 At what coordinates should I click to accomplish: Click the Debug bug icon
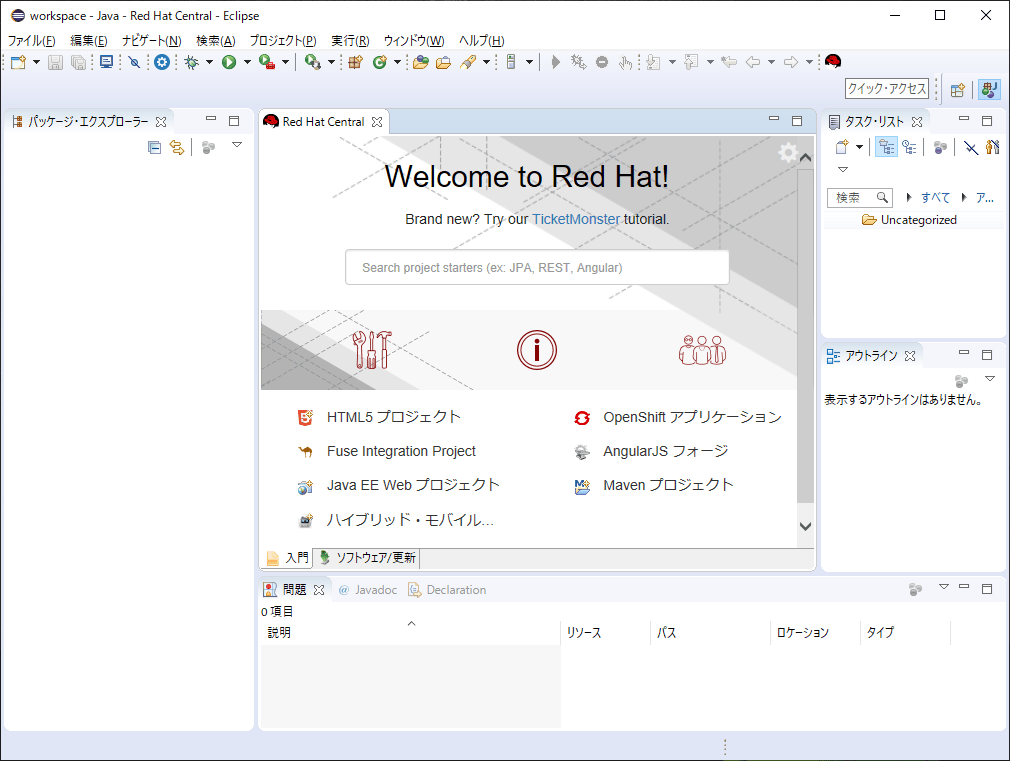tap(191, 62)
